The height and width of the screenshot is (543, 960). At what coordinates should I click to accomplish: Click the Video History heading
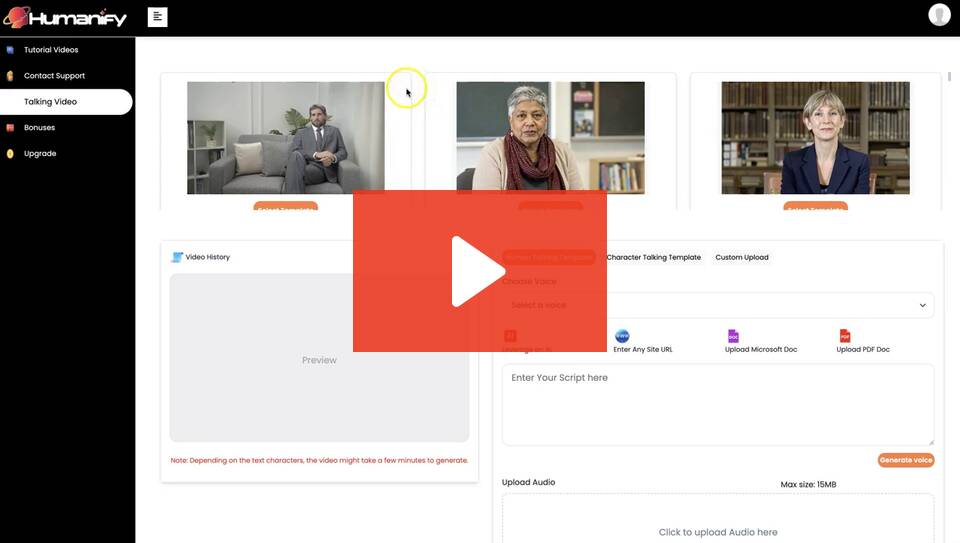[x=208, y=257]
